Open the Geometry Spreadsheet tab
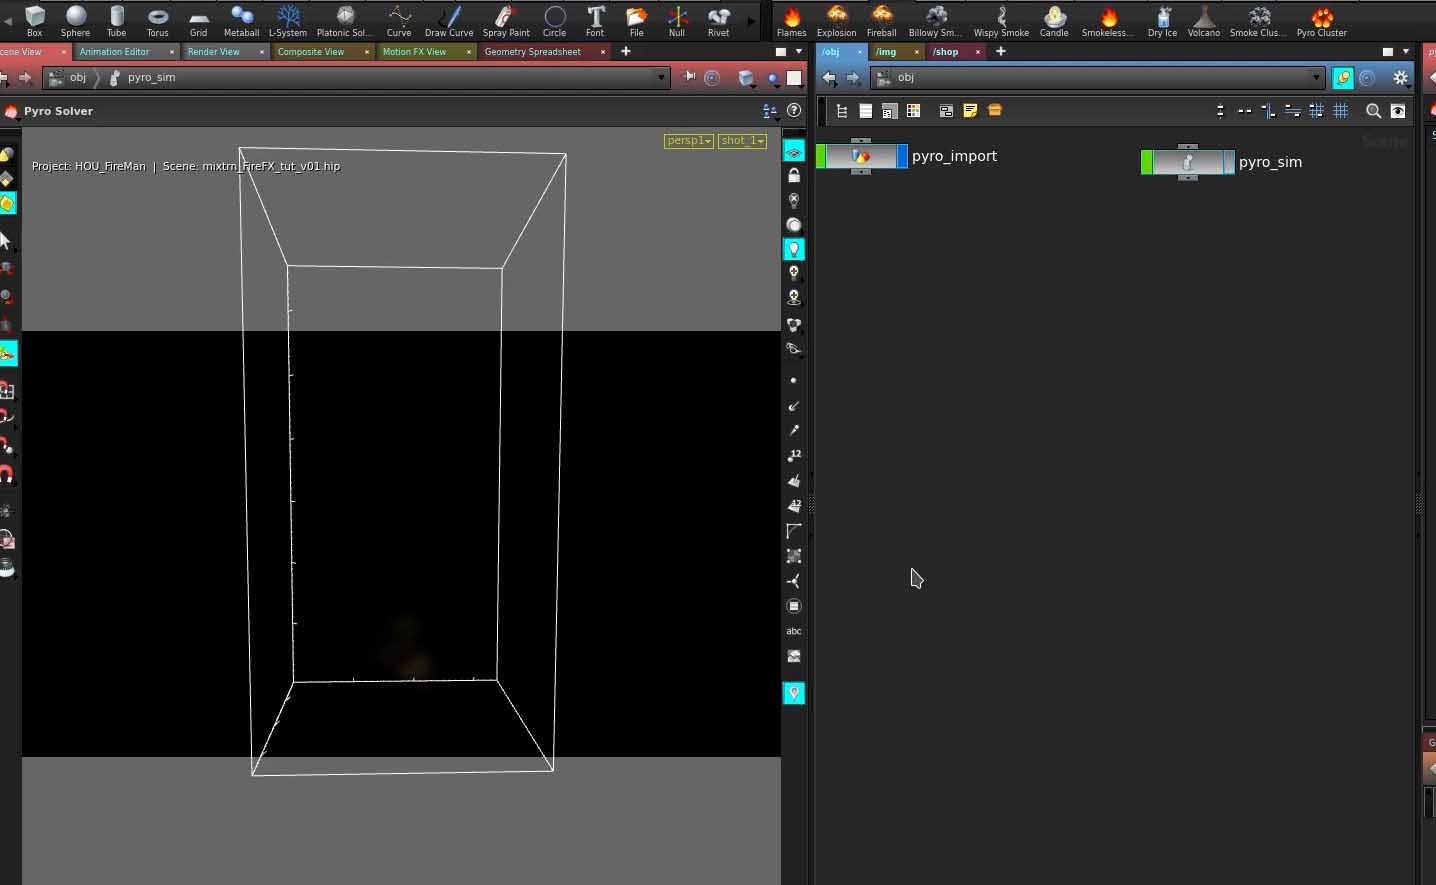 (532, 52)
